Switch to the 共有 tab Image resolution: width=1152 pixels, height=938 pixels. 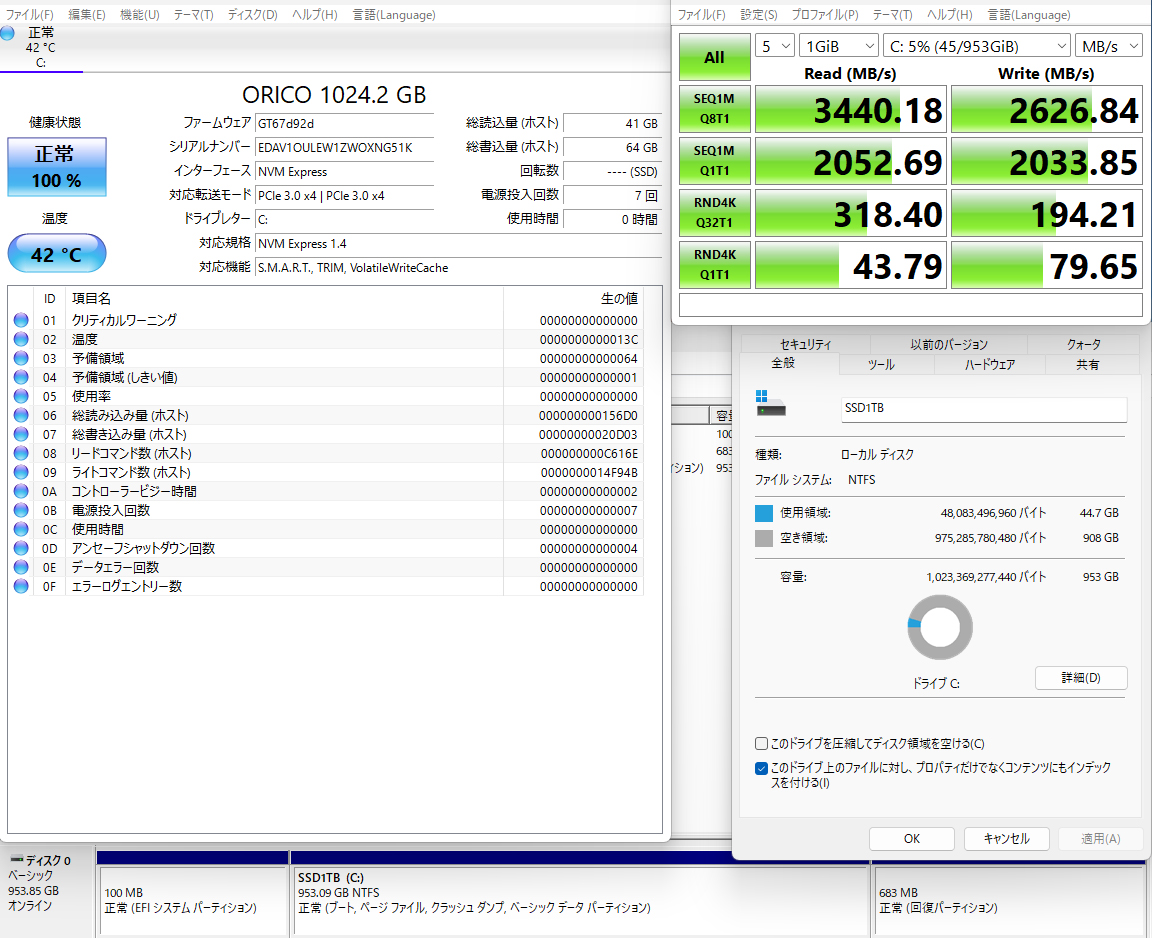pyautogui.click(x=1087, y=364)
